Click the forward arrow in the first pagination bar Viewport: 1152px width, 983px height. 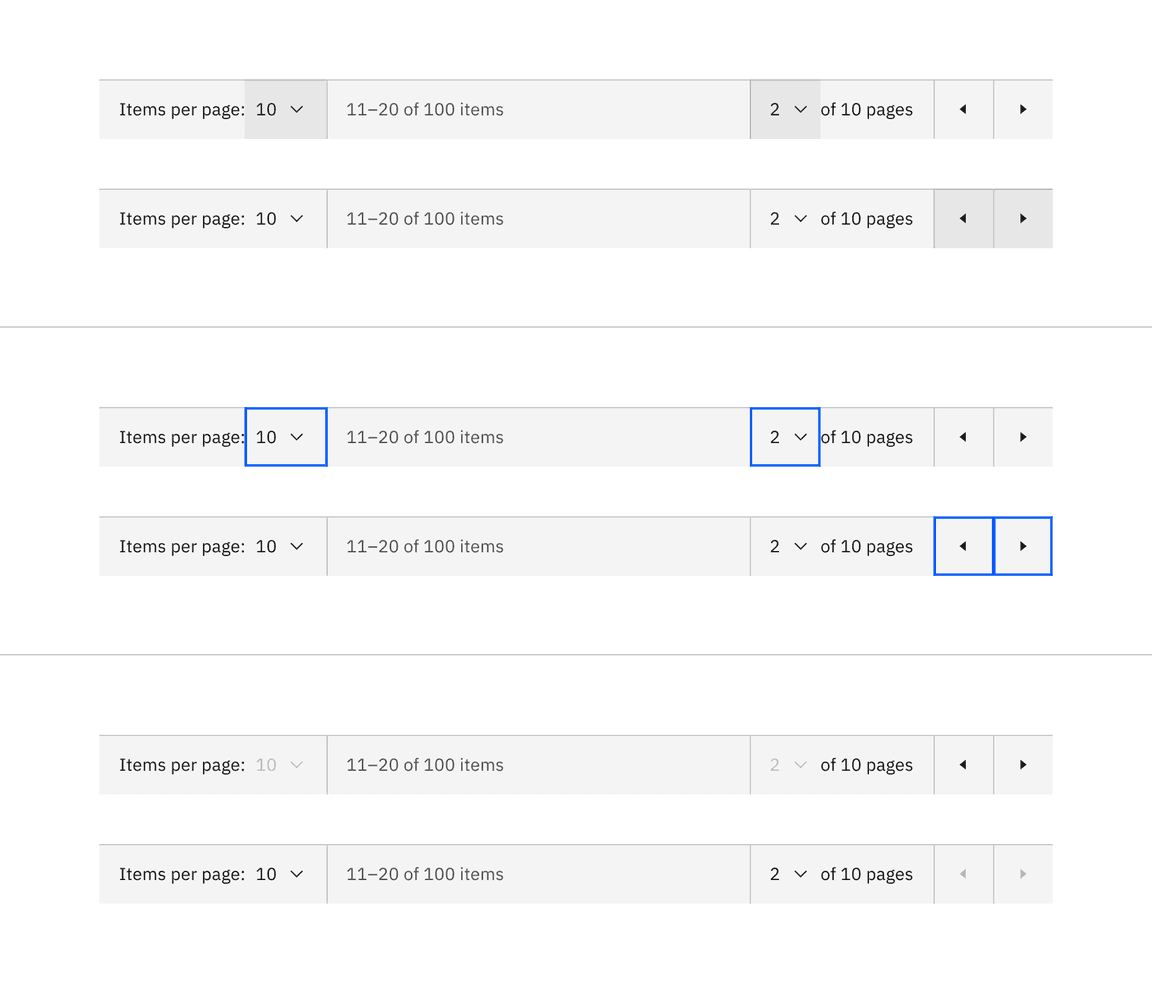click(x=1022, y=109)
